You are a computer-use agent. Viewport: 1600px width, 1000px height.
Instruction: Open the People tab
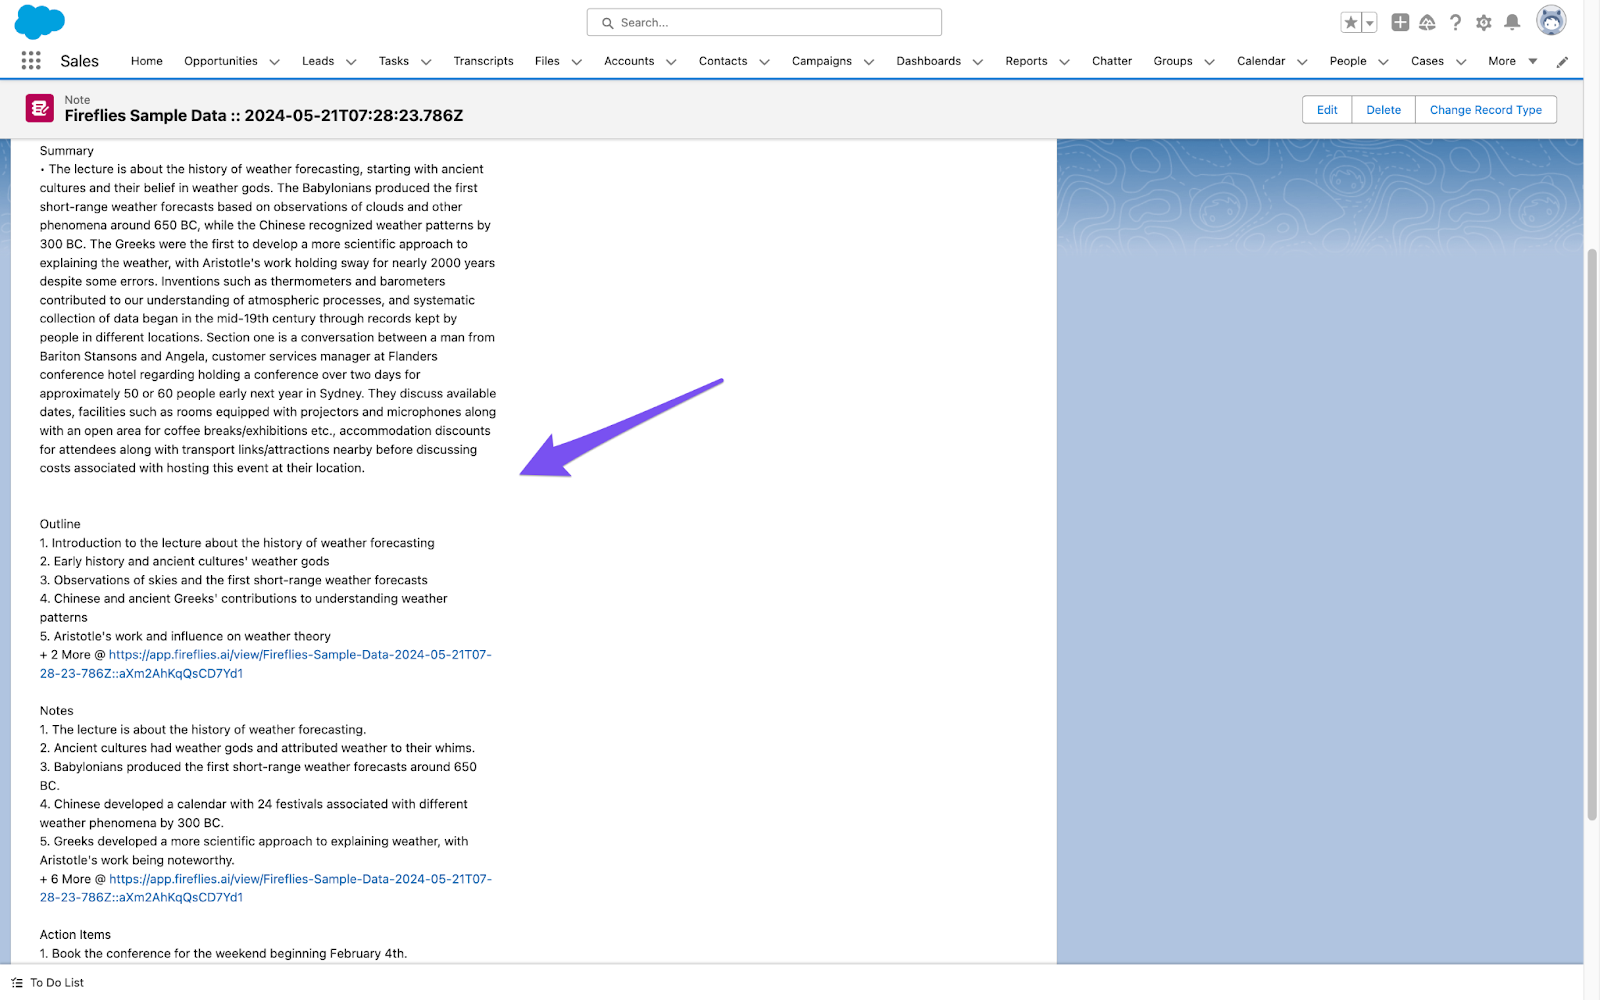click(1348, 61)
